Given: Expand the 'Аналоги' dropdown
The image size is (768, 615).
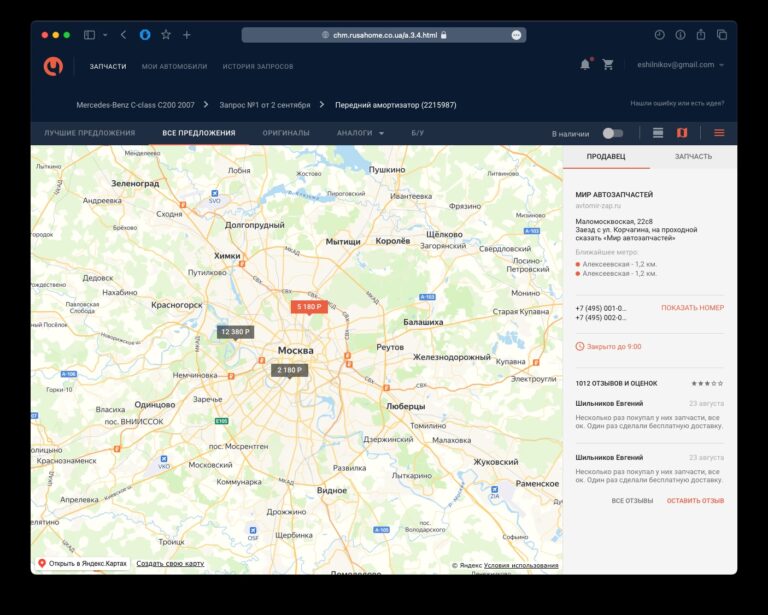Looking at the screenshot, I should pyautogui.click(x=360, y=133).
